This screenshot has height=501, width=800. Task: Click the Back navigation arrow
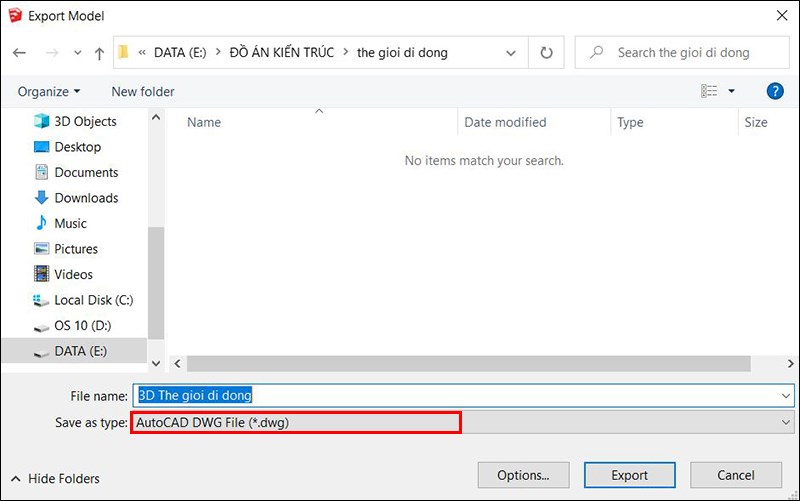pyautogui.click(x=19, y=53)
